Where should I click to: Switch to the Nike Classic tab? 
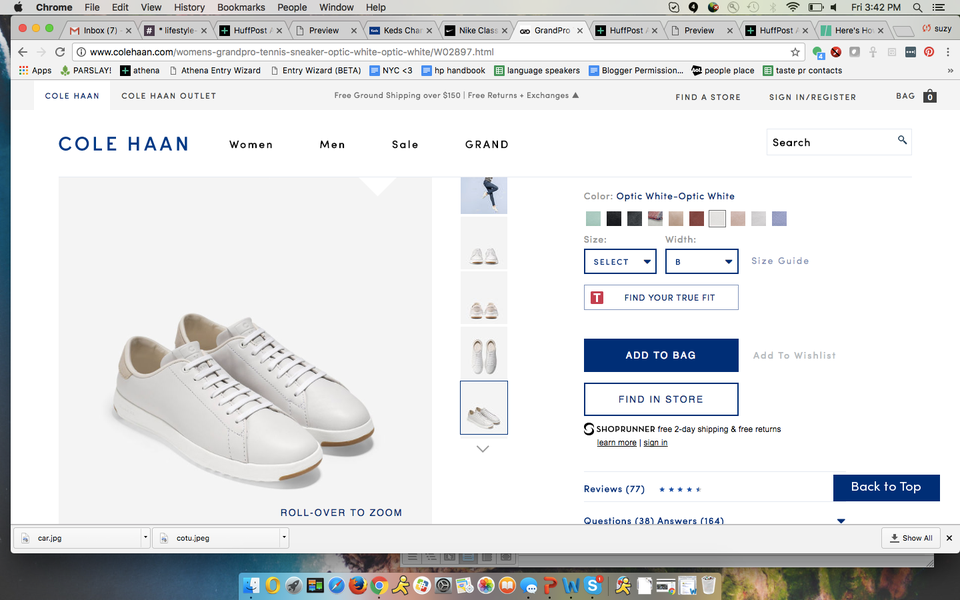(476, 30)
